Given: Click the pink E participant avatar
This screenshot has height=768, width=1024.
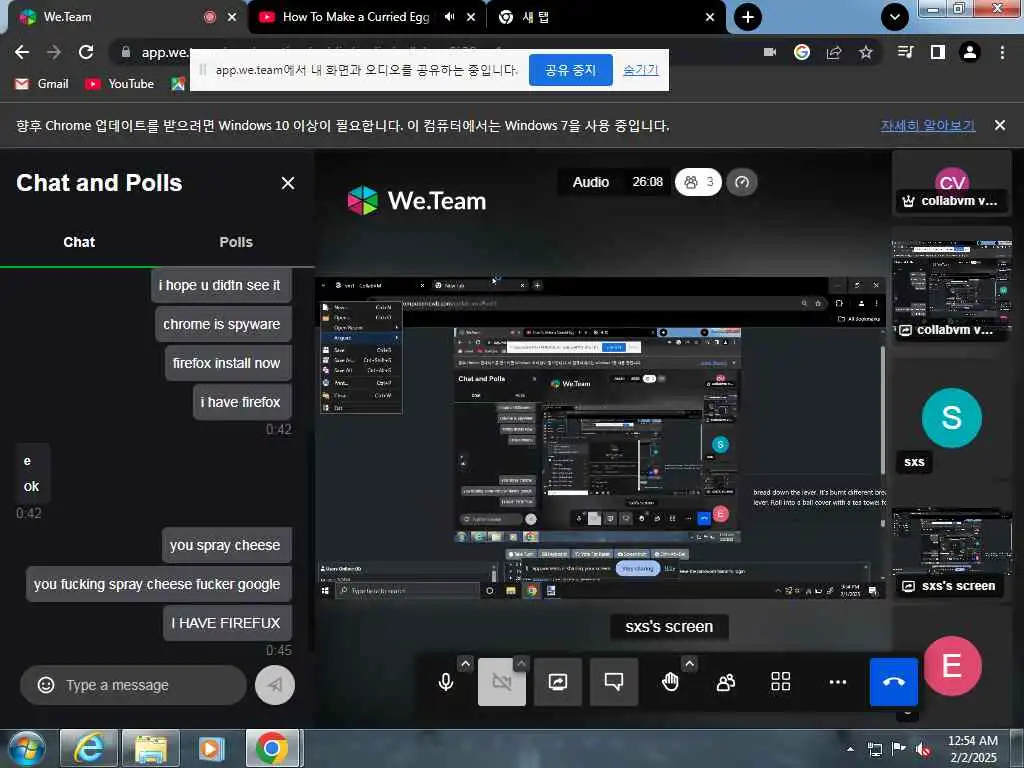Looking at the screenshot, I should coord(952,666).
